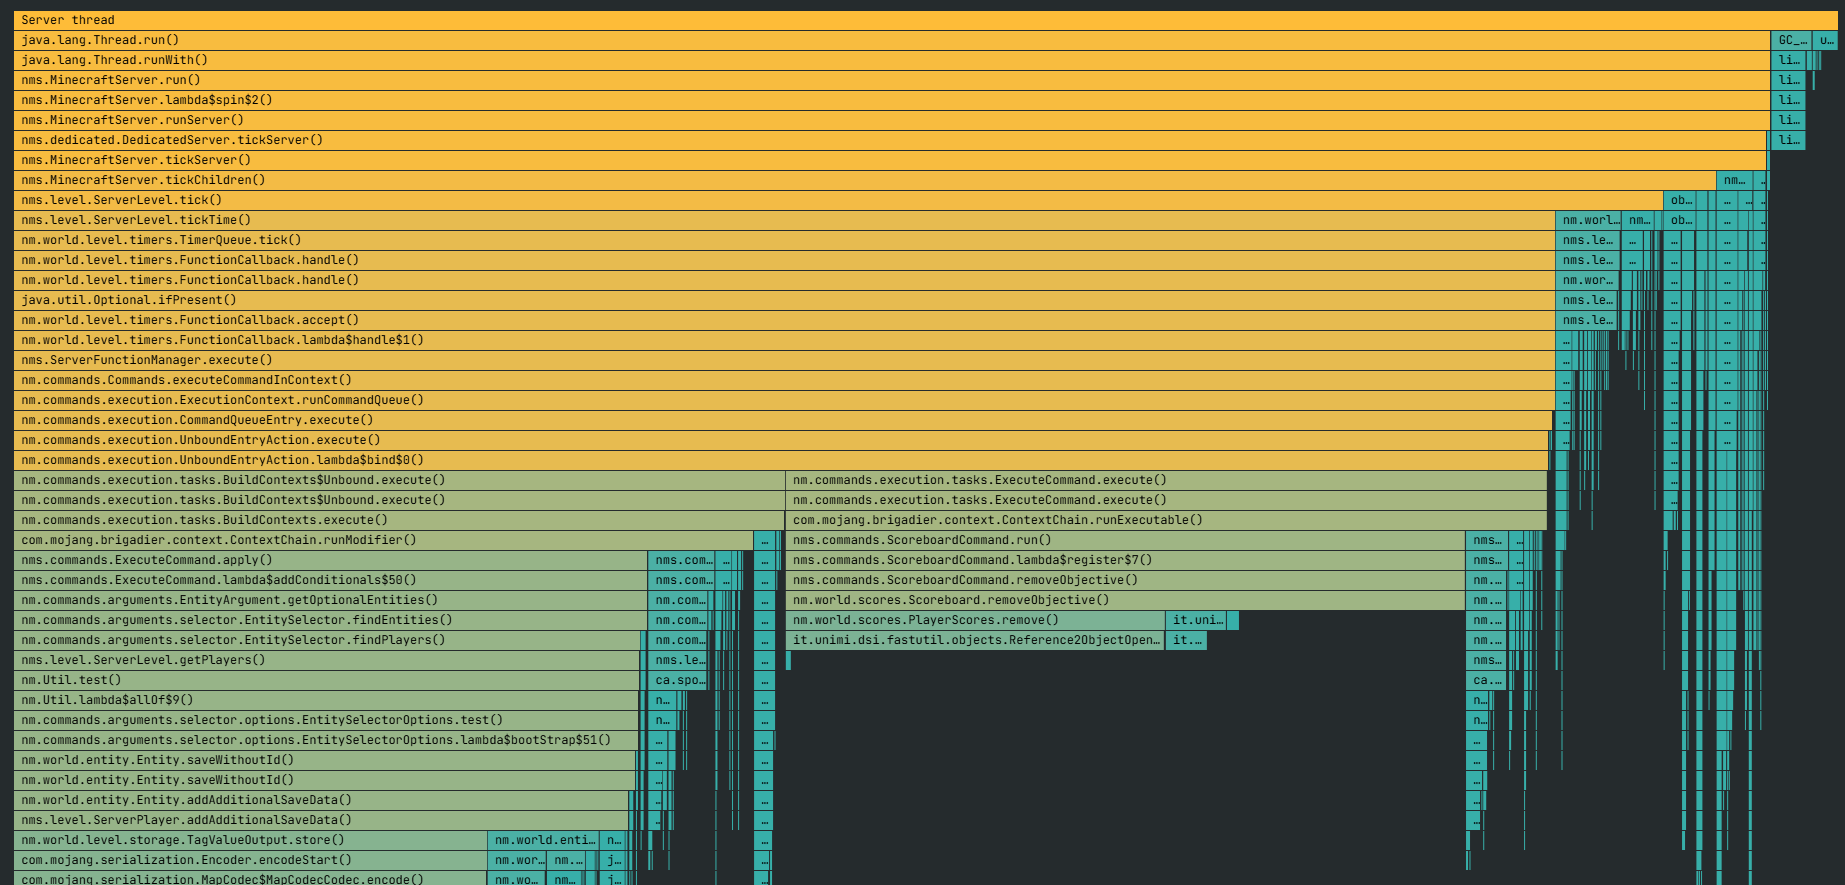
Task: Click ExecutionContext.runCommandQueue() frame
Action: click(784, 400)
